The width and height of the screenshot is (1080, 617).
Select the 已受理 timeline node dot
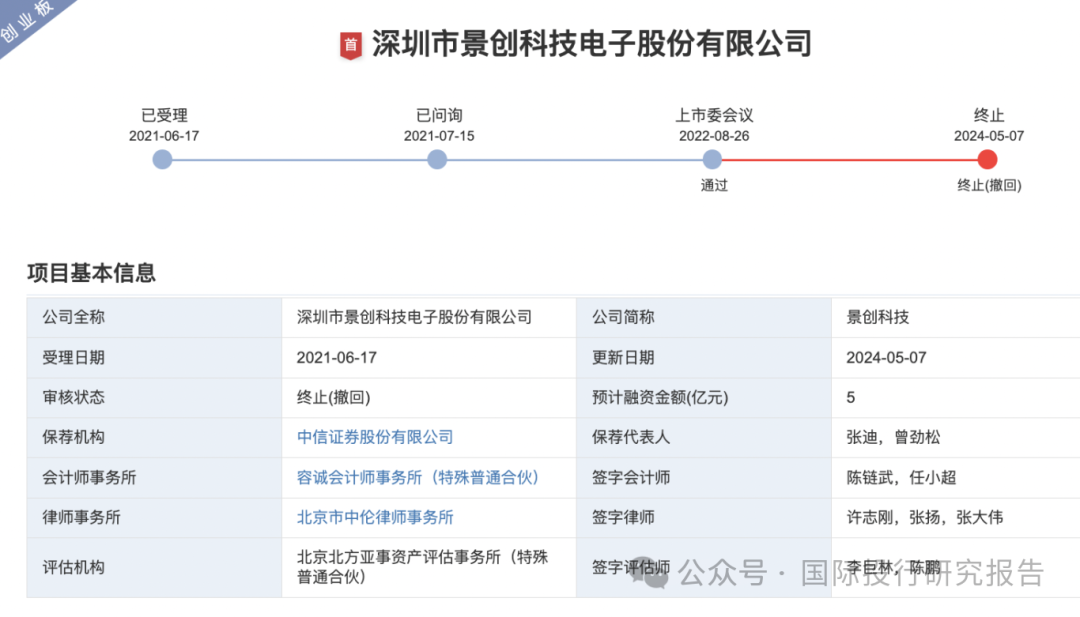click(x=163, y=160)
